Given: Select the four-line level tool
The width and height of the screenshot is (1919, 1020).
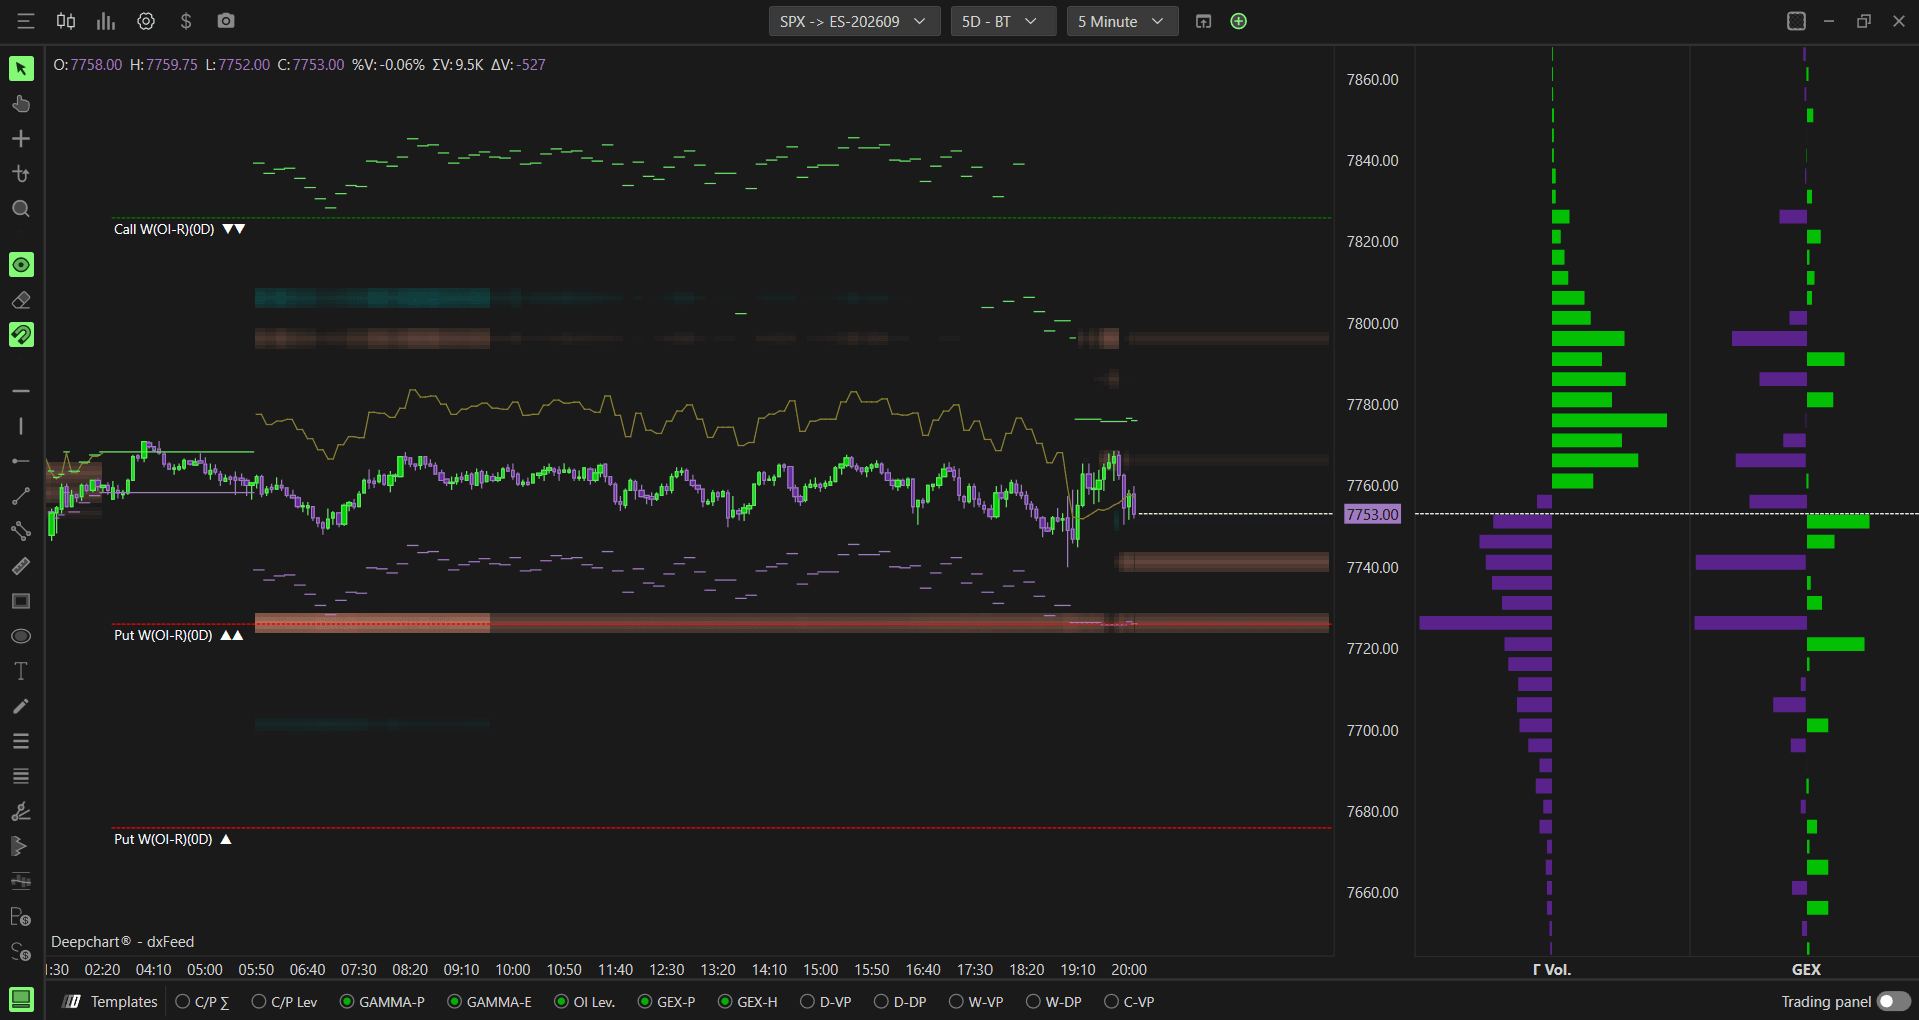Looking at the screenshot, I should 21,776.
